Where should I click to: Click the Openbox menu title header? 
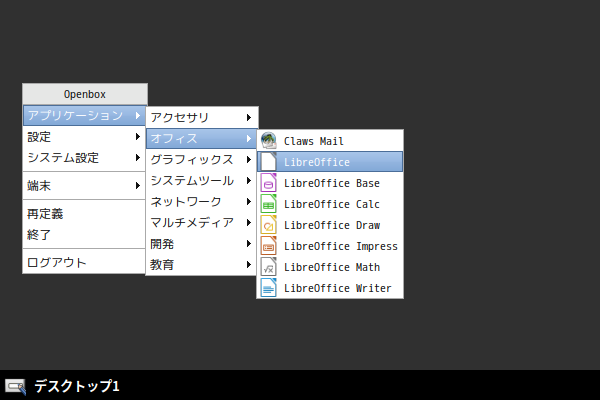click(85, 94)
